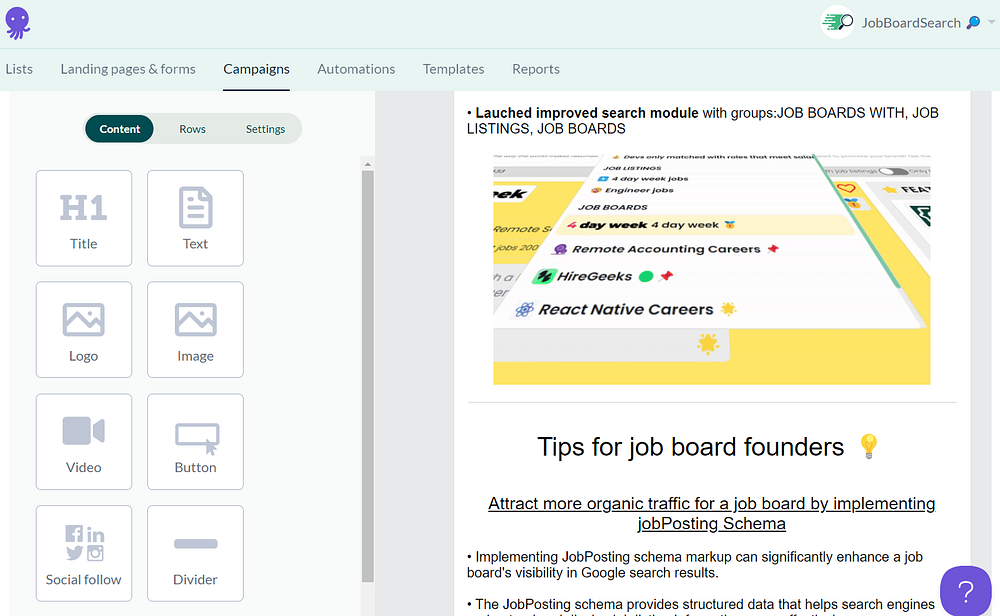This screenshot has width=1000, height=616.
Task: Add a Video content block
Action: (x=84, y=442)
